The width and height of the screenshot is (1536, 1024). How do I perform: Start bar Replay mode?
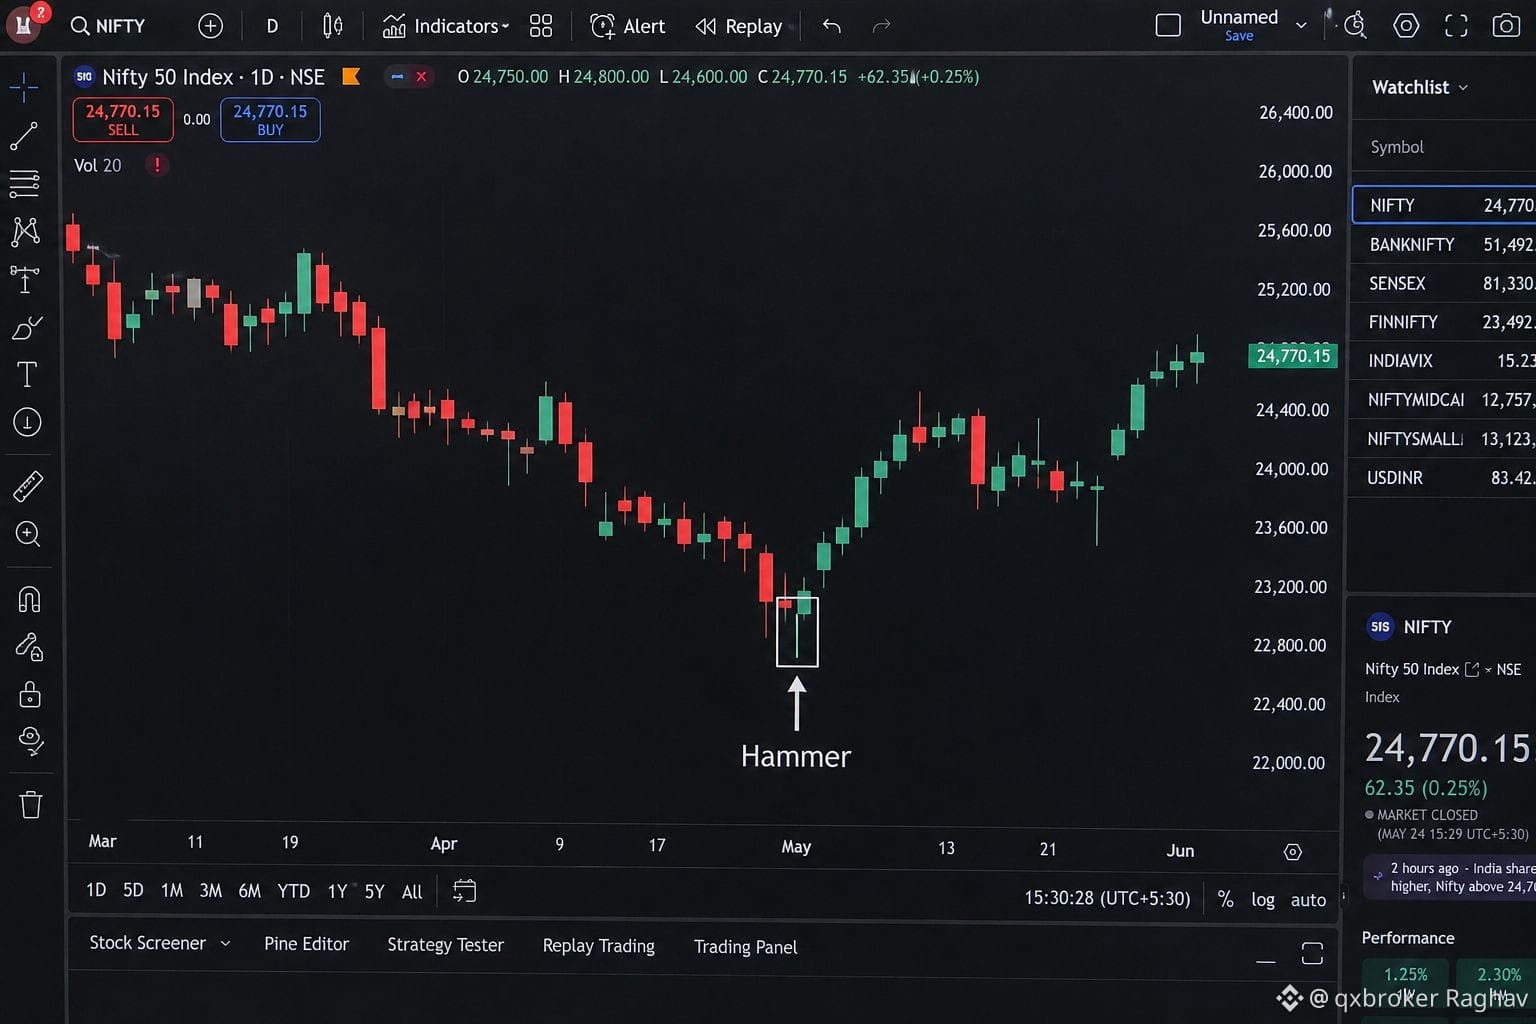pyautogui.click(x=739, y=26)
